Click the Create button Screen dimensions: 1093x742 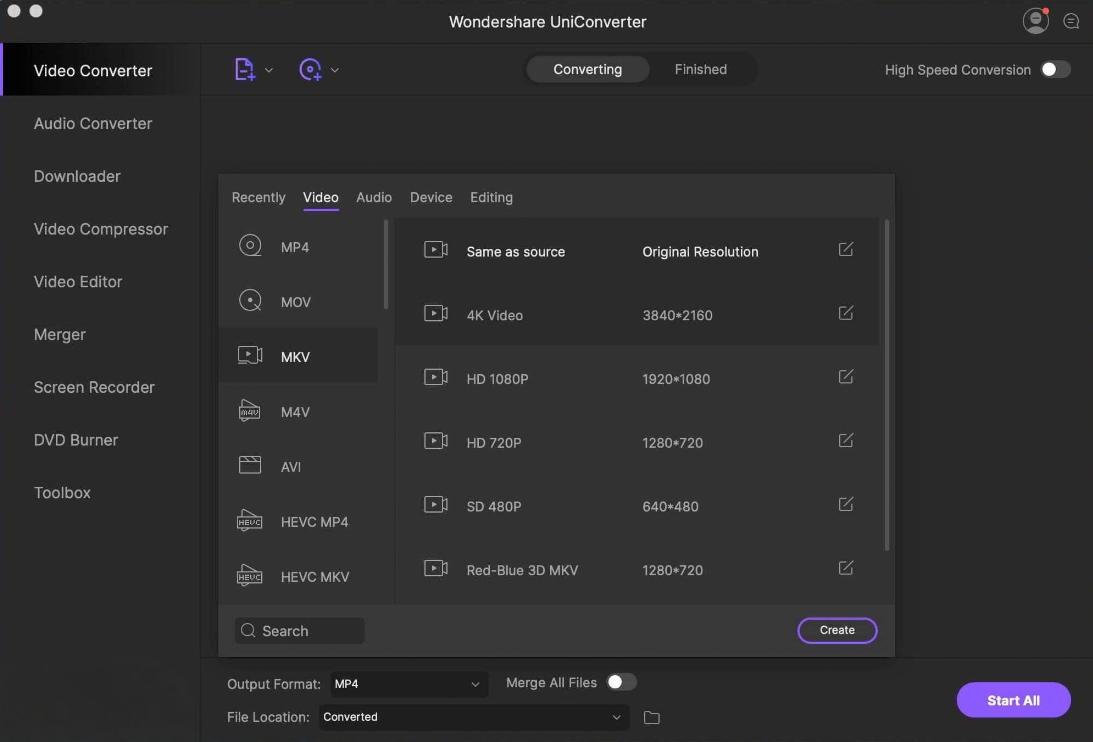point(837,630)
